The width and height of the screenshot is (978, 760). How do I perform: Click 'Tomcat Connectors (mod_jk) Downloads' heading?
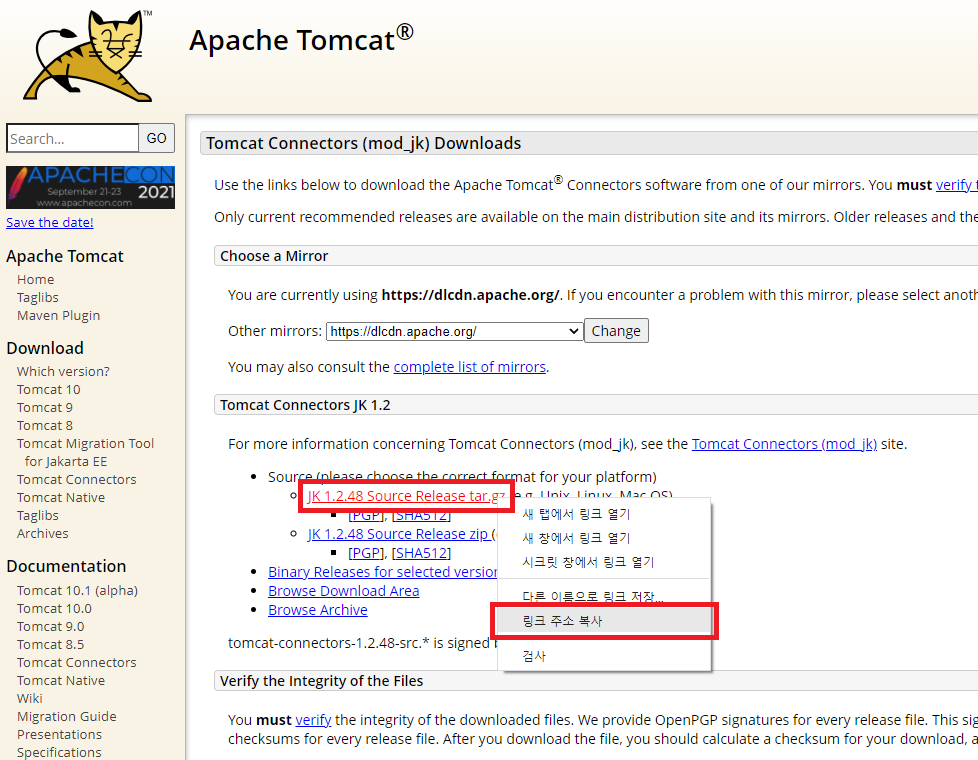[364, 144]
